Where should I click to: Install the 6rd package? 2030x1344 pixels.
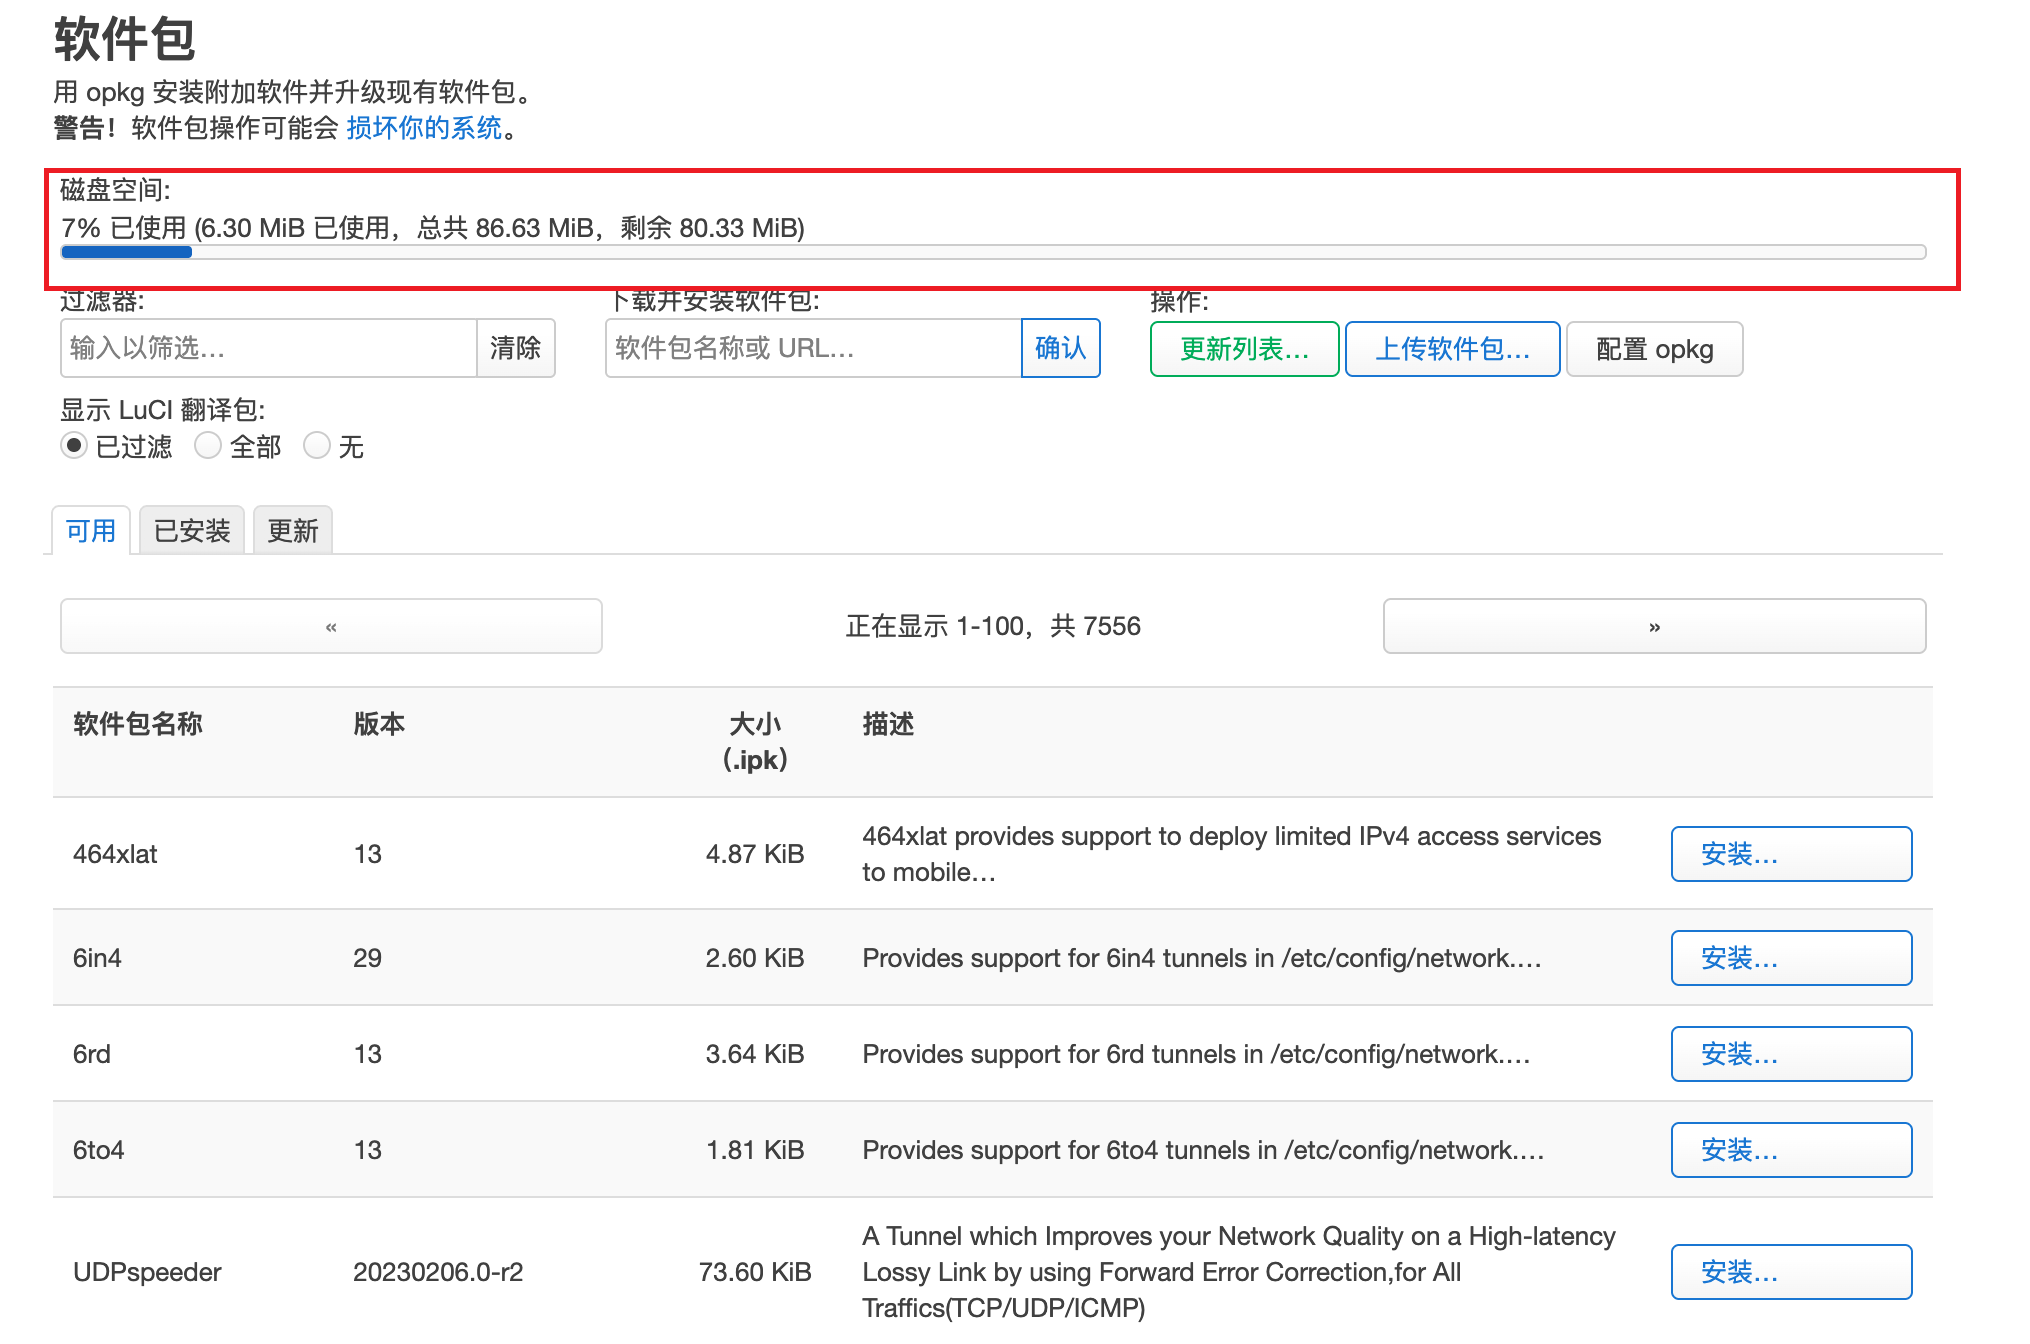click(x=1790, y=1054)
